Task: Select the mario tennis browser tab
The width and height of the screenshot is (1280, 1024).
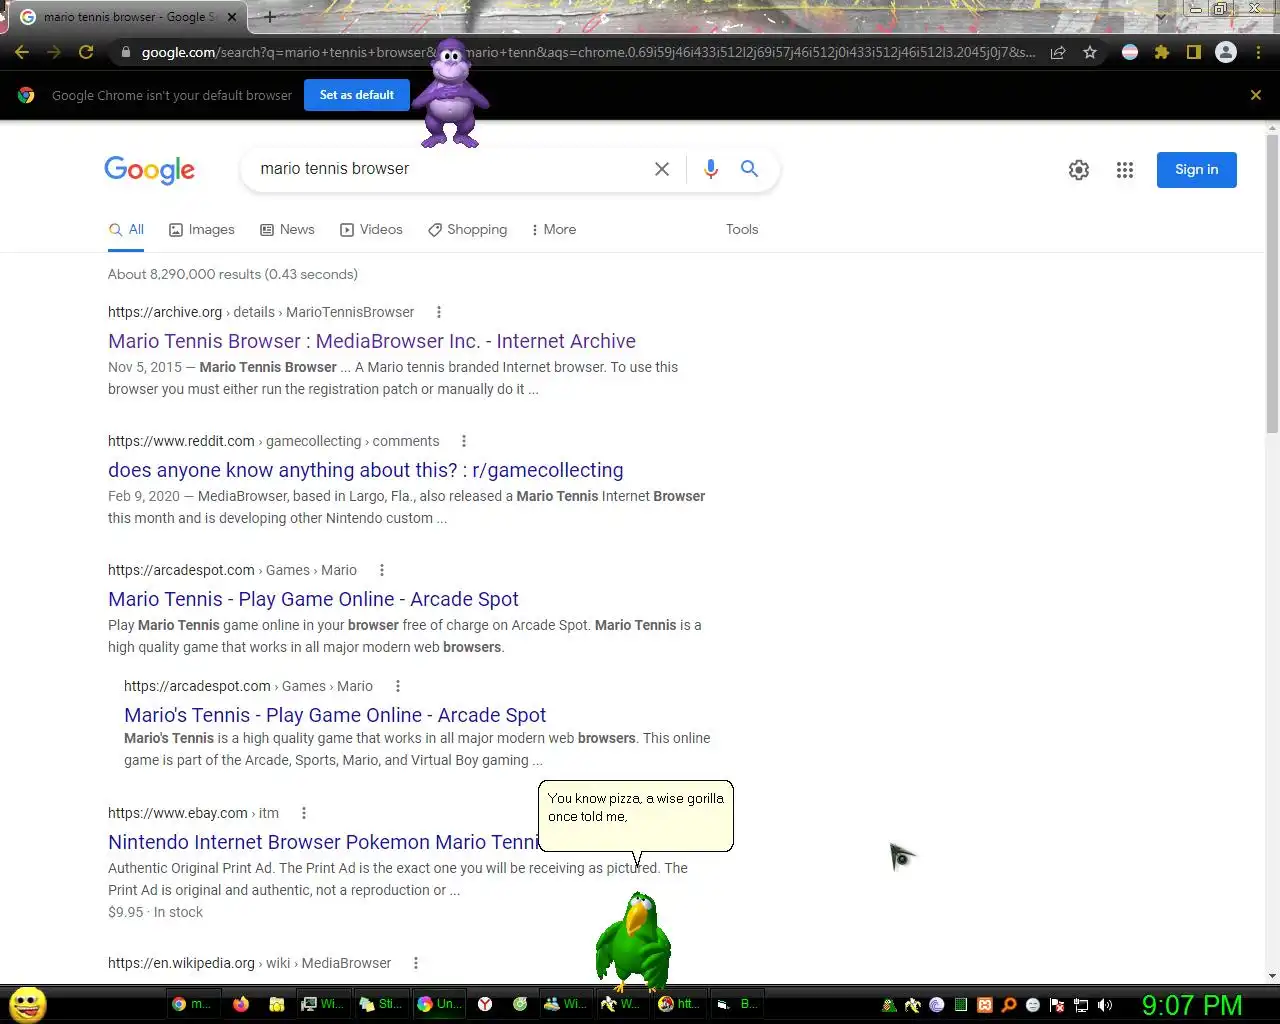Action: pos(128,17)
